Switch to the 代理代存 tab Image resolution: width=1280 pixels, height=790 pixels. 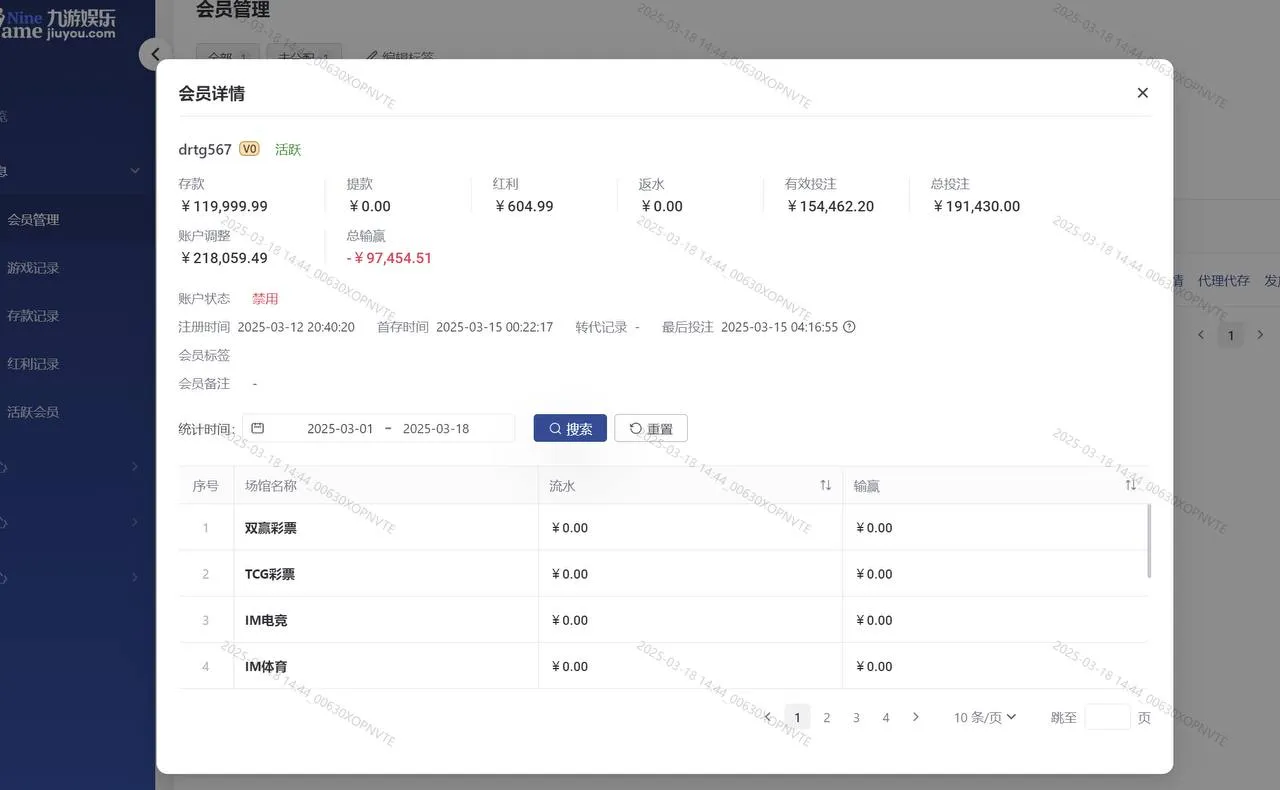[x=1224, y=281]
